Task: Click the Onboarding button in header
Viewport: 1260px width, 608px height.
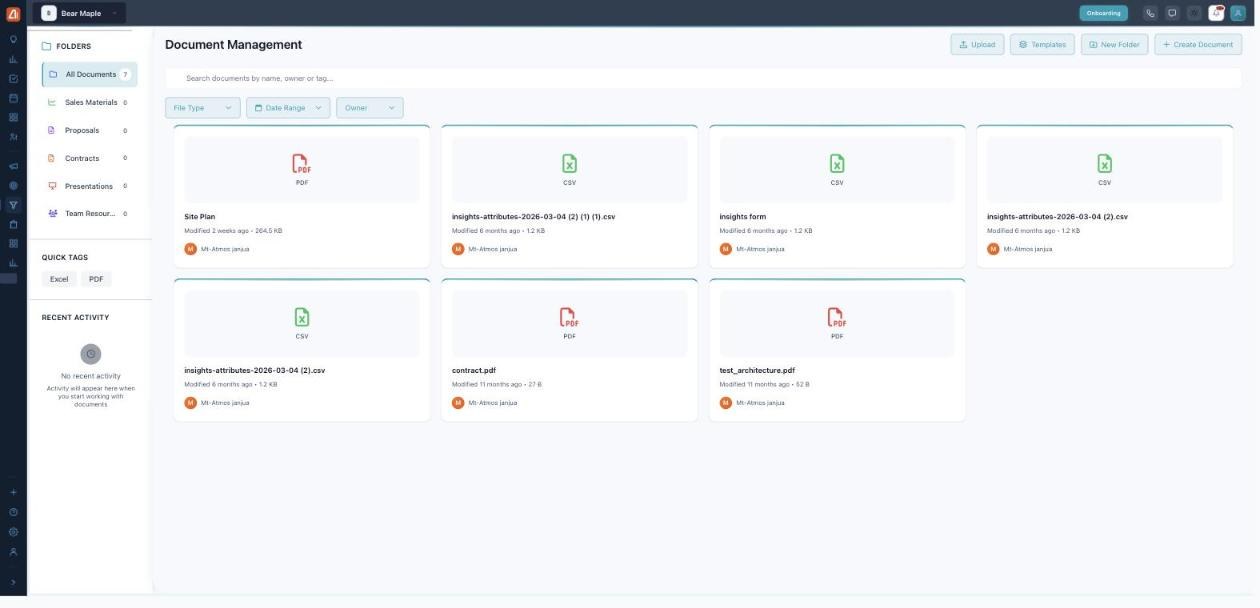Action: (x=1103, y=13)
